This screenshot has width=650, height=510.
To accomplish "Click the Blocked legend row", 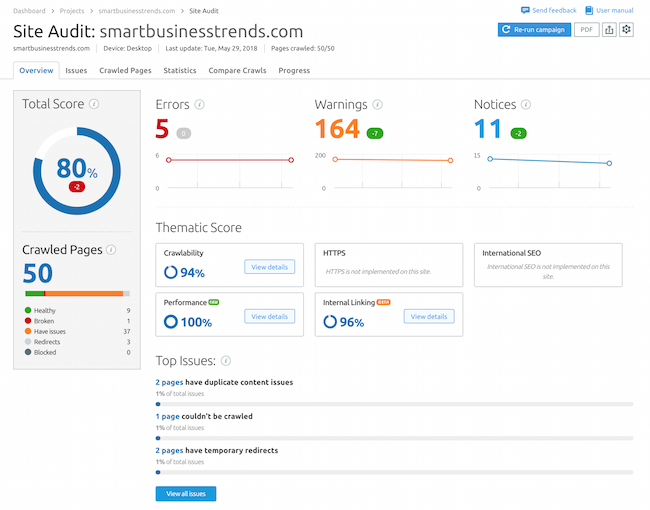I will tap(78, 352).
